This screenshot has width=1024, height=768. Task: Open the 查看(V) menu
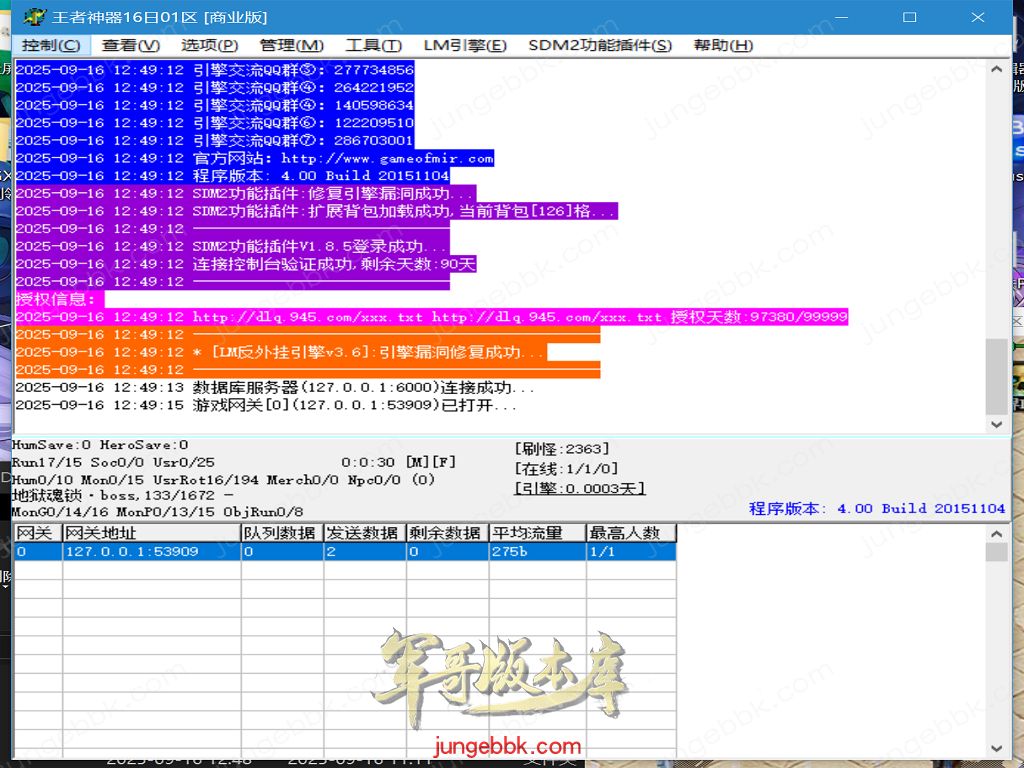(x=130, y=45)
